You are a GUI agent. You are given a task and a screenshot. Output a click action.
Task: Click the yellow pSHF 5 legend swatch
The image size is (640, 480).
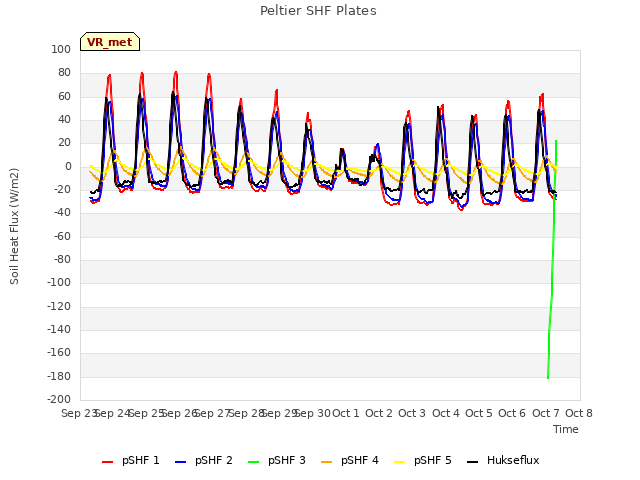pyautogui.click(x=400, y=462)
